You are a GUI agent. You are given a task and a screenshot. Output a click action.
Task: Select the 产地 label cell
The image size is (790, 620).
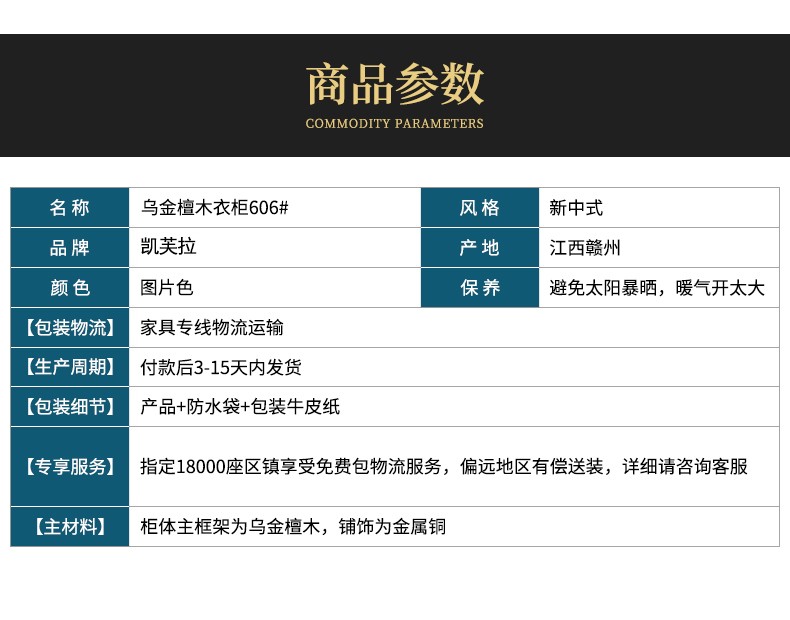coord(479,248)
